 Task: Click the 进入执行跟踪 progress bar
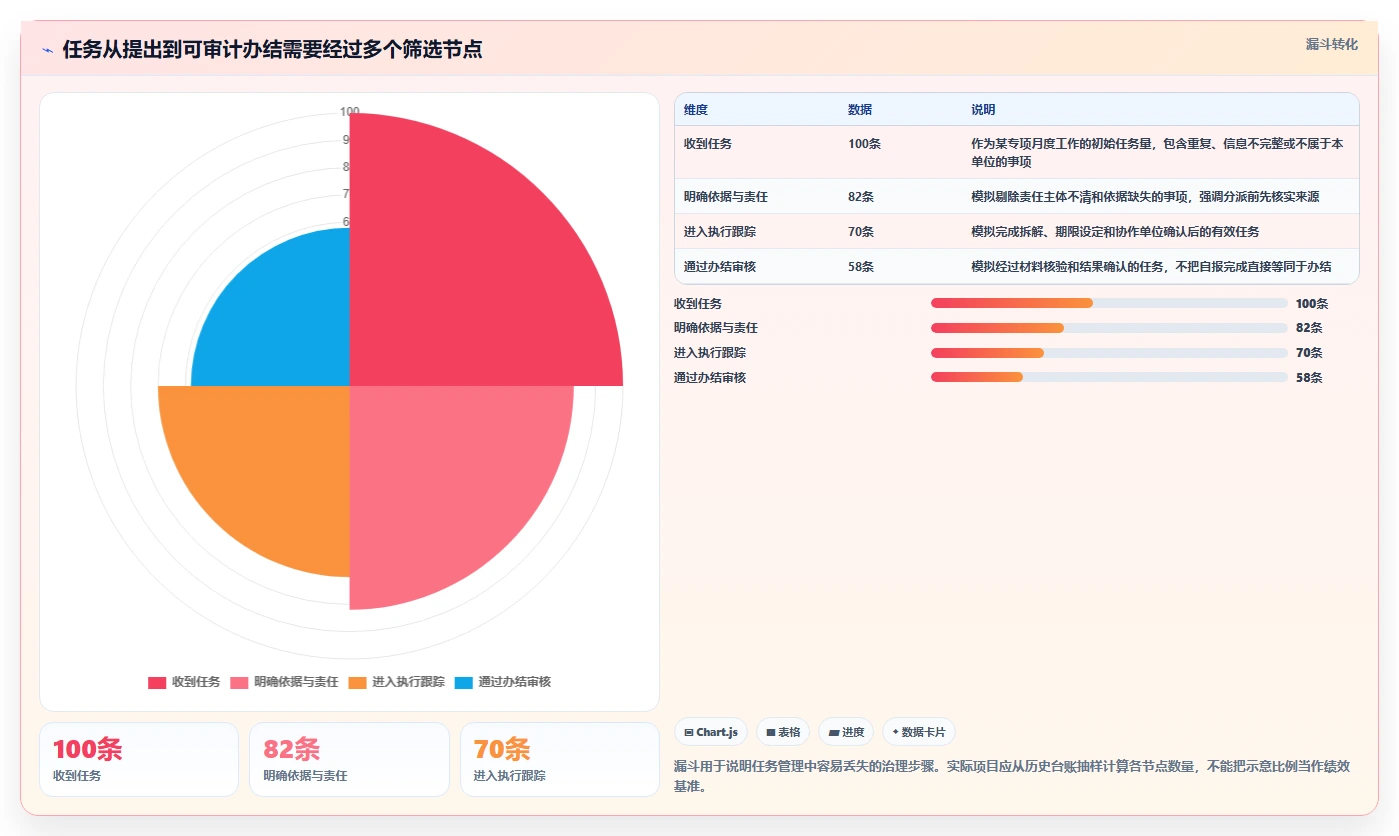pos(1109,353)
